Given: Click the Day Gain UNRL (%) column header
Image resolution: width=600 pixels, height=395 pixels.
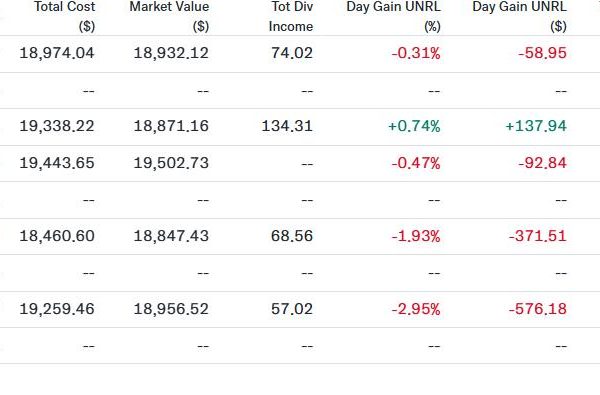Looking at the screenshot, I should [x=393, y=16].
